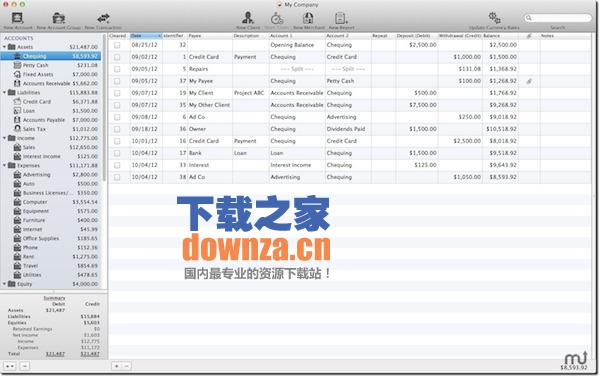The height and width of the screenshot is (377, 600).
Task: Click the Balance column header
Action: [x=500, y=36]
